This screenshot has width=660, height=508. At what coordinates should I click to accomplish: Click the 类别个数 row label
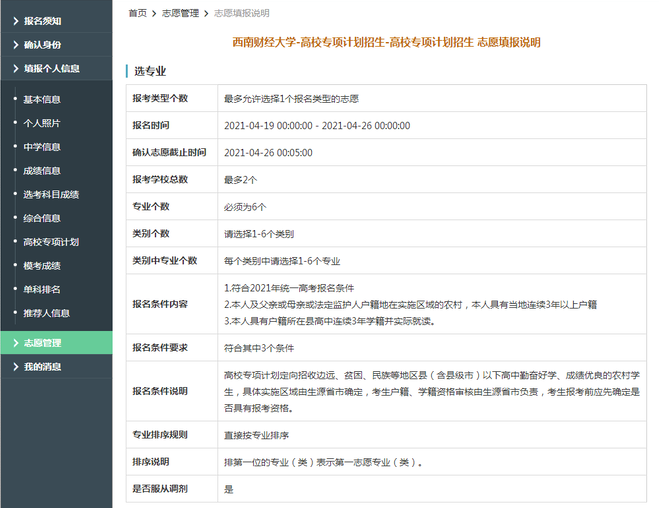(x=151, y=233)
